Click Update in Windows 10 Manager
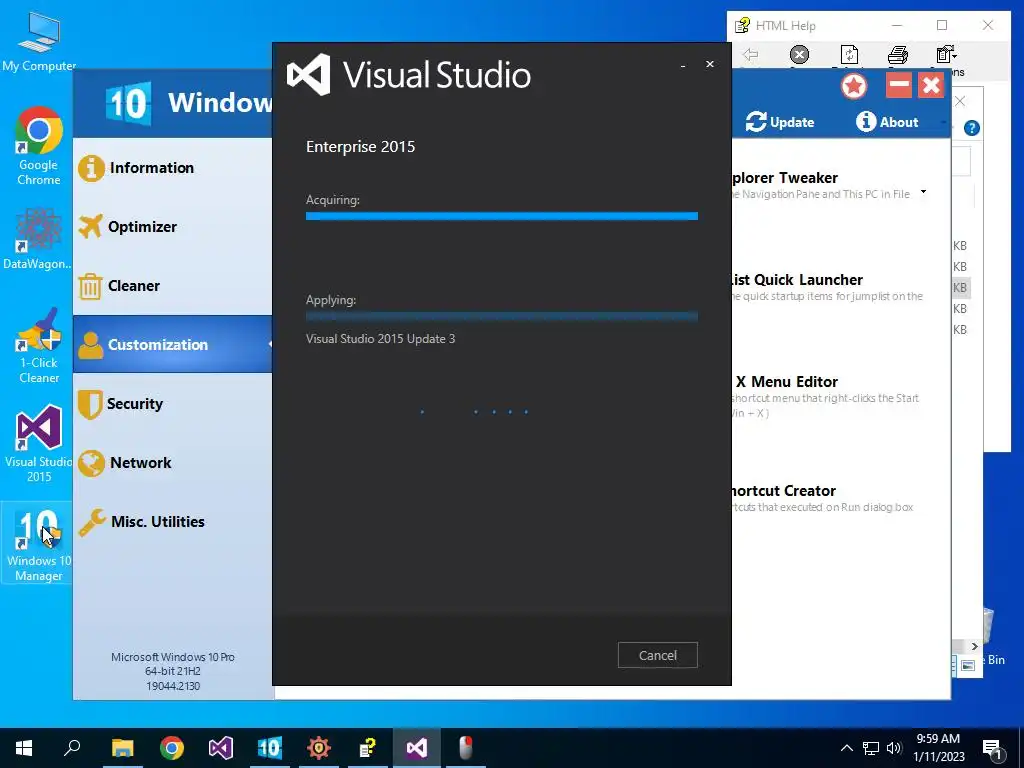Image resolution: width=1024 pixels, height=768 pixels. 780,121
